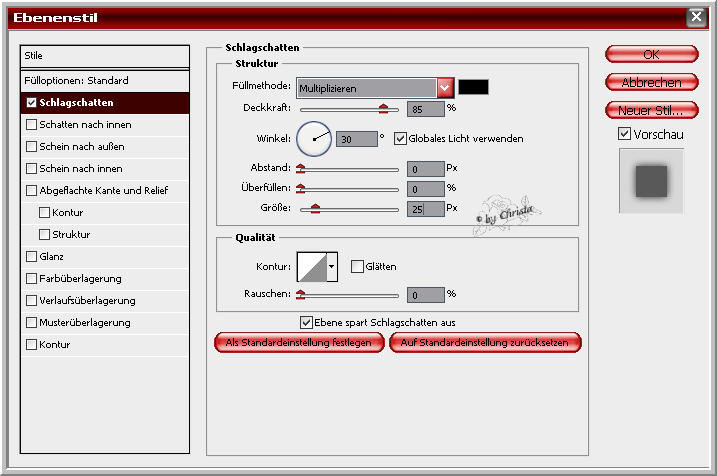This screenshot has width=717, height=476.
Task: Click the Überfüllen percent field
Action: click(x=426, y=189)
